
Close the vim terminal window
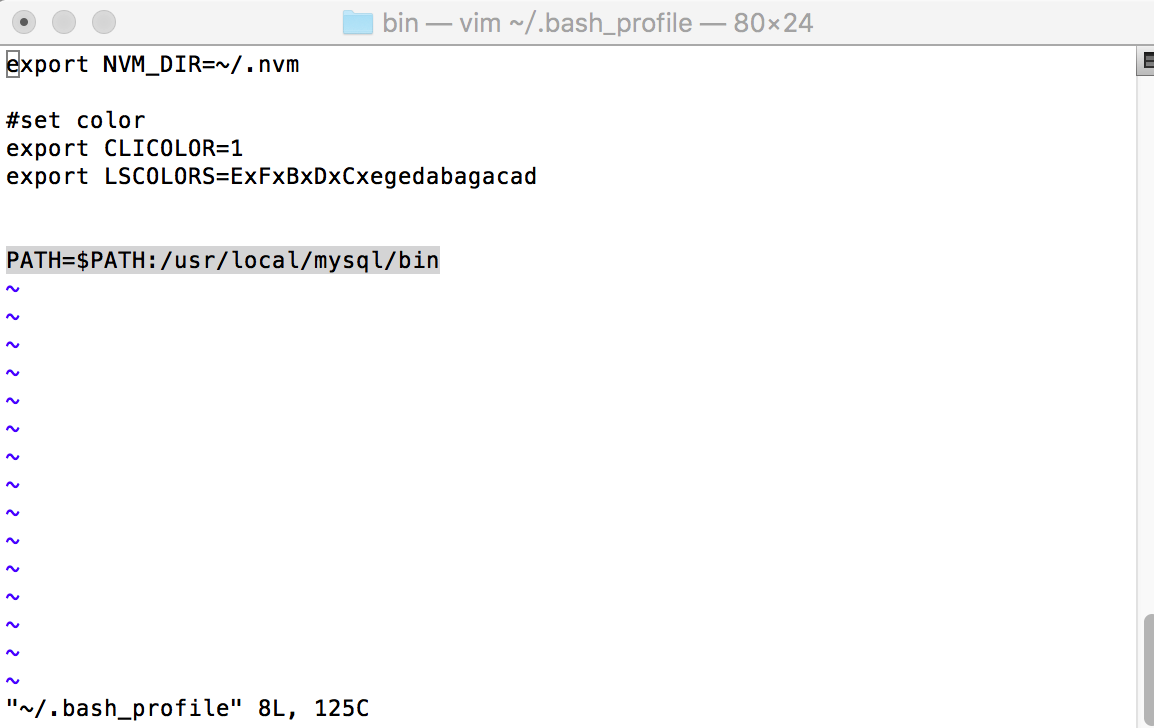[x=24, y=22]
